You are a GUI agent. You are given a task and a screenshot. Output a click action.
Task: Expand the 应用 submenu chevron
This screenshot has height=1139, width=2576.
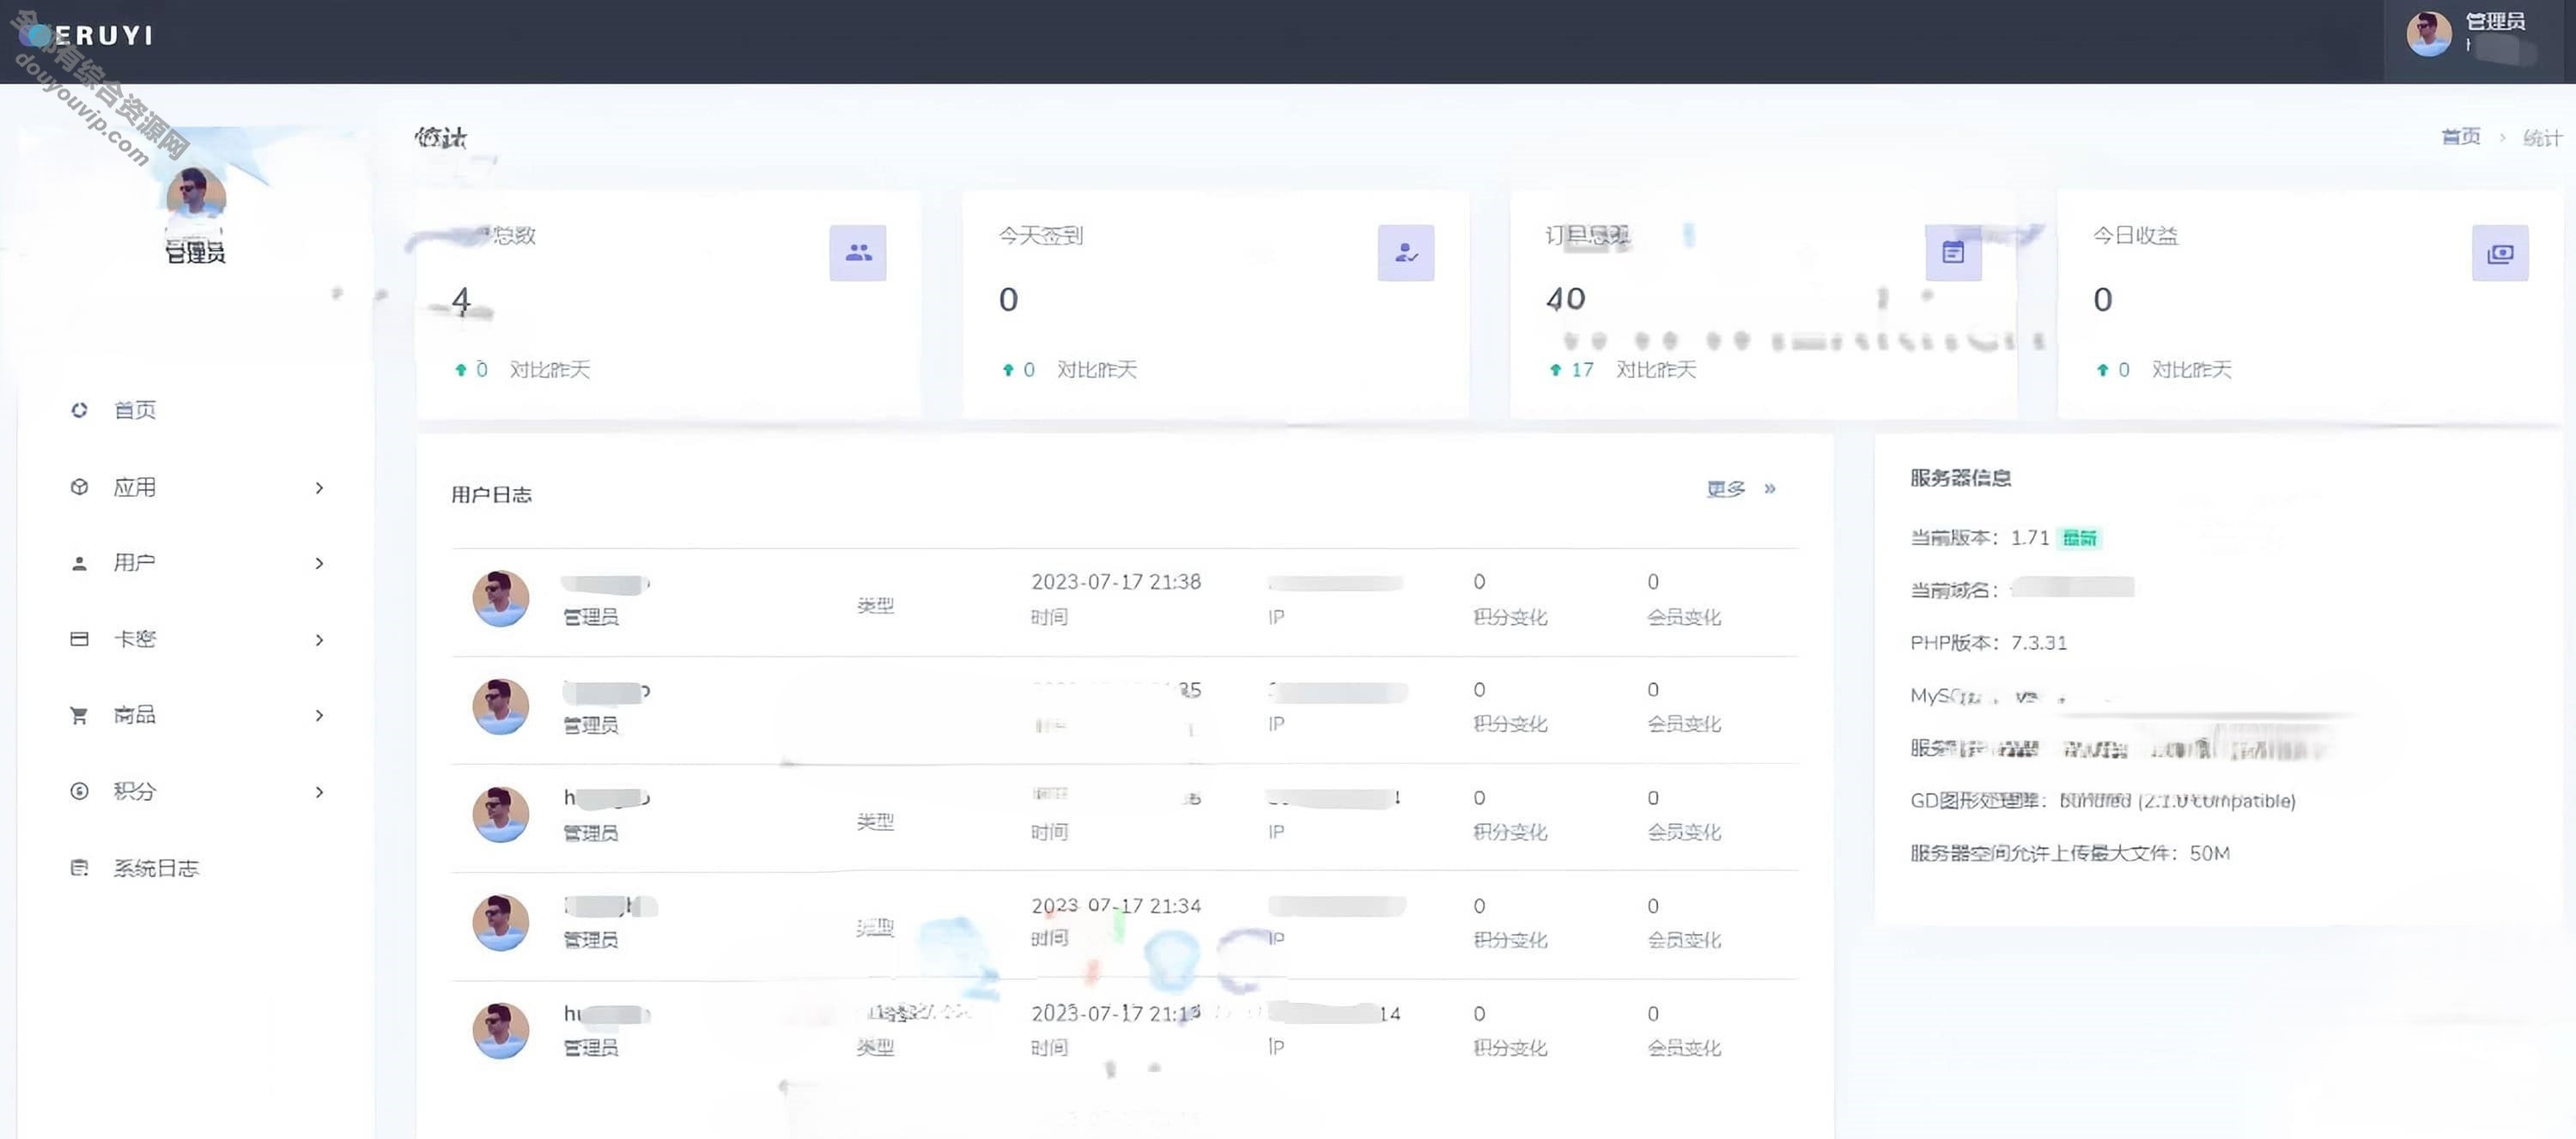pos(319,488)
